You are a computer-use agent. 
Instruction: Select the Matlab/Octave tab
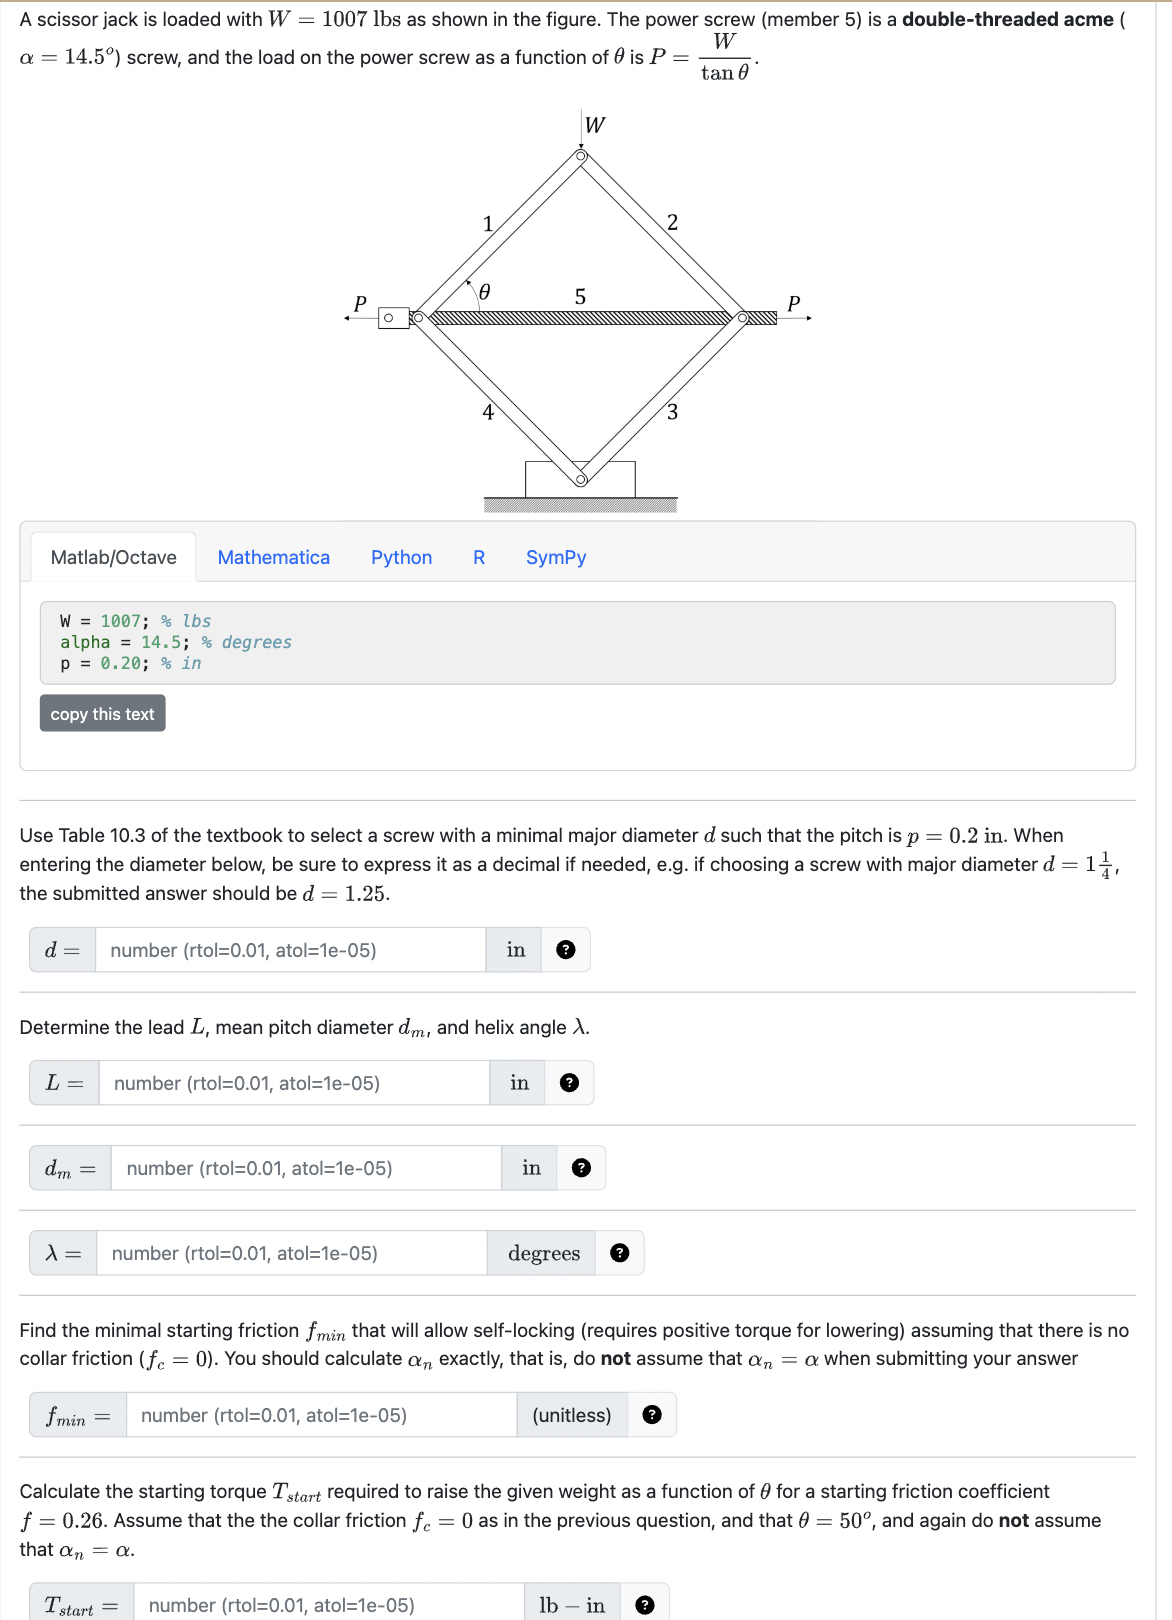[x=113, y=556]
